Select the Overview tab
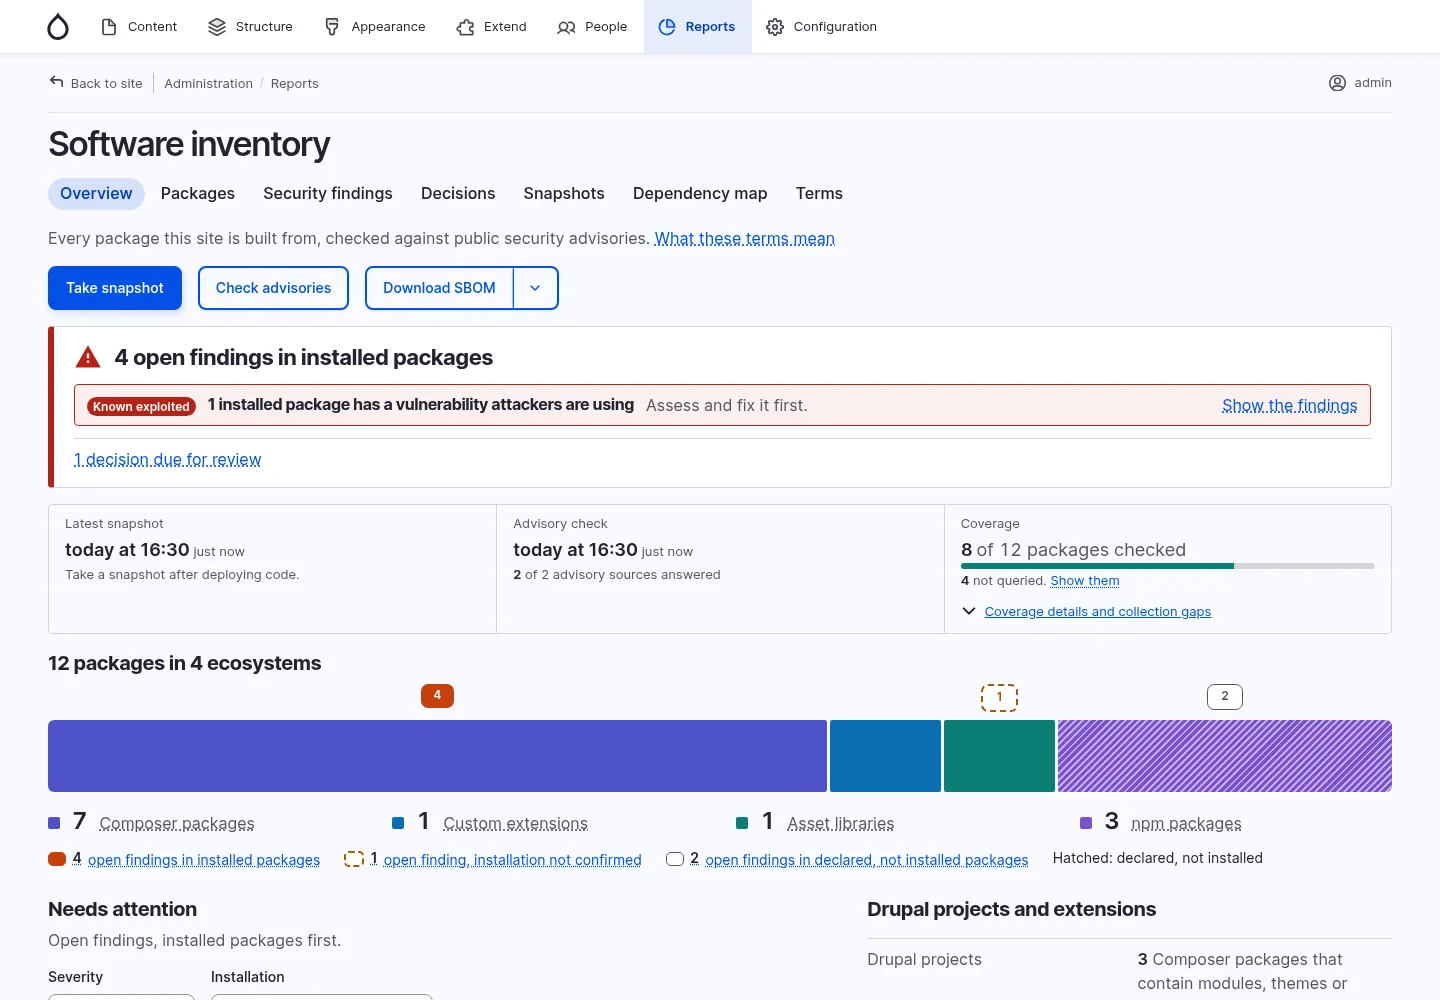This screenshot has width=1440, height=1000. point(96,194)
